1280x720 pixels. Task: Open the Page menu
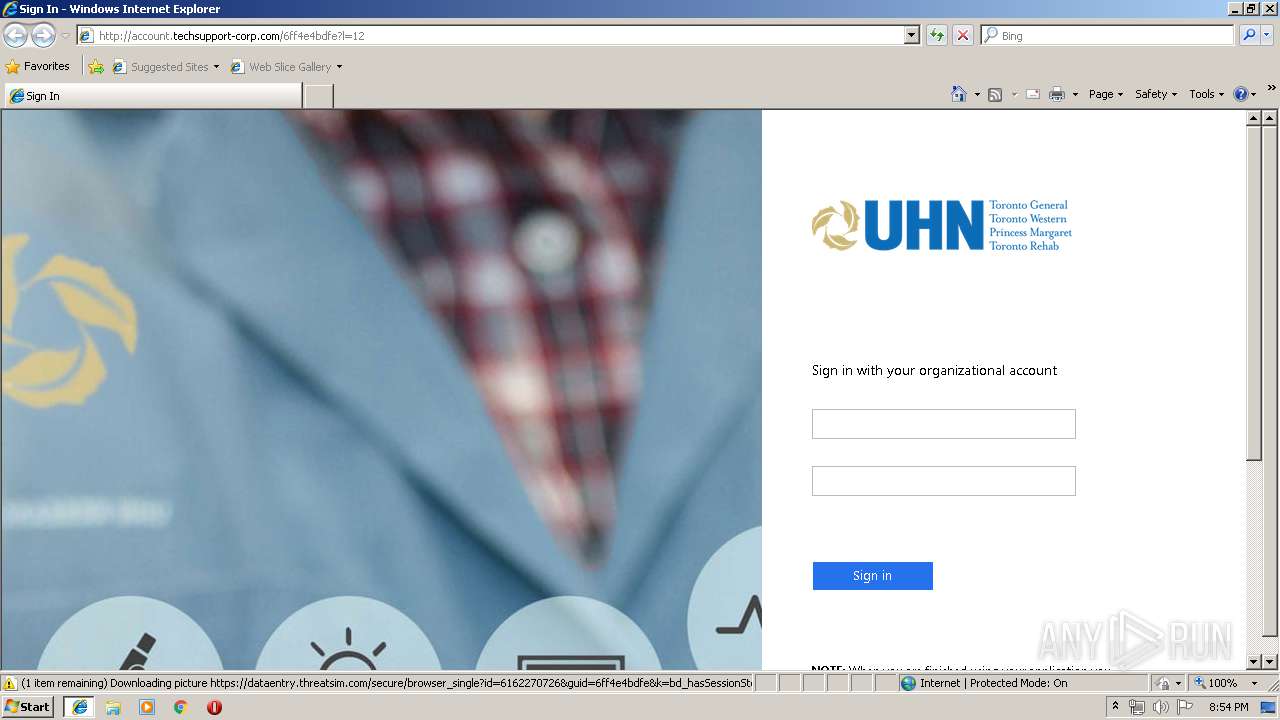point(1105,94)
